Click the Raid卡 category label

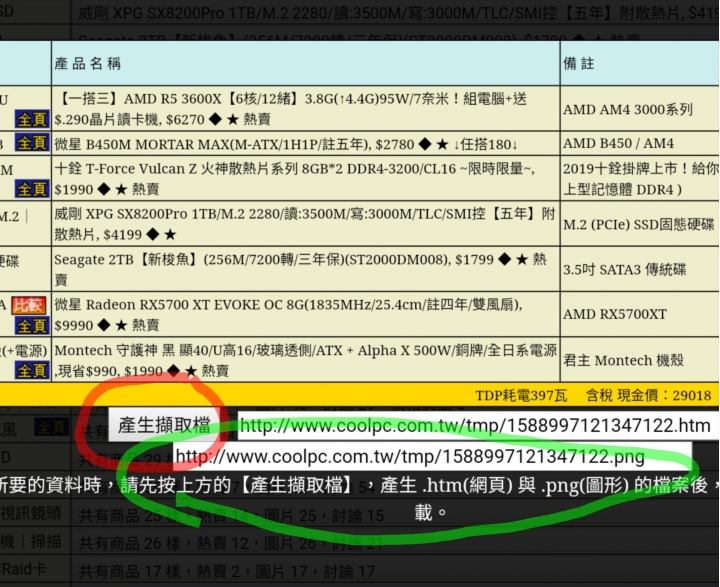pos(23,570)
